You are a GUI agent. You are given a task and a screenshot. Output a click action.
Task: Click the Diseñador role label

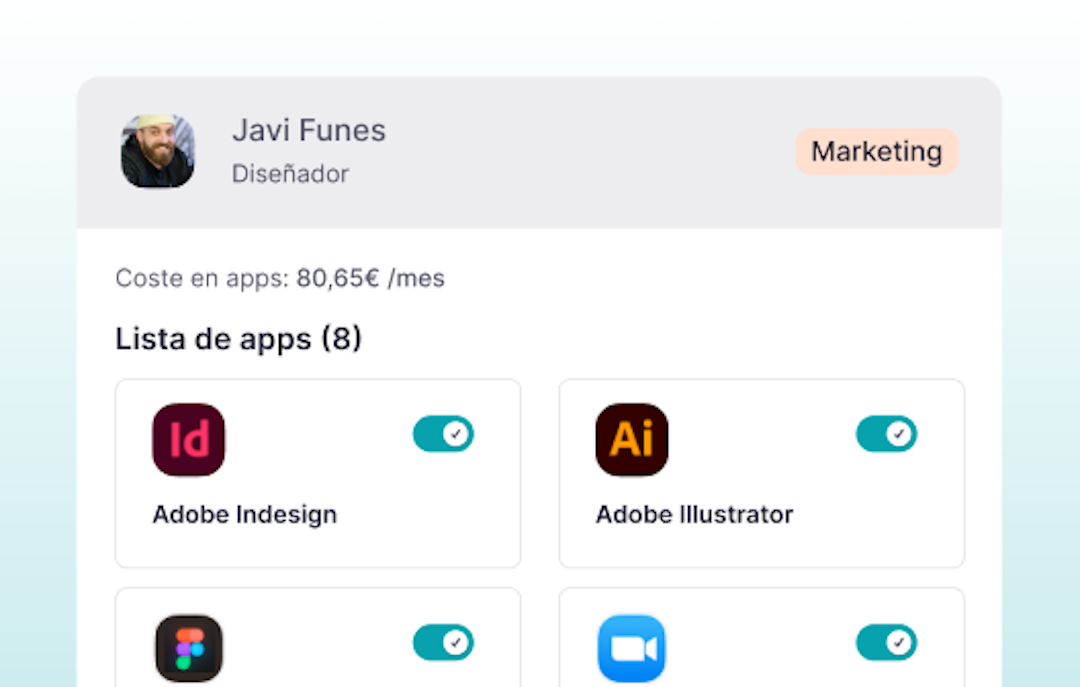pyautogui.click(x=290, y=174)
